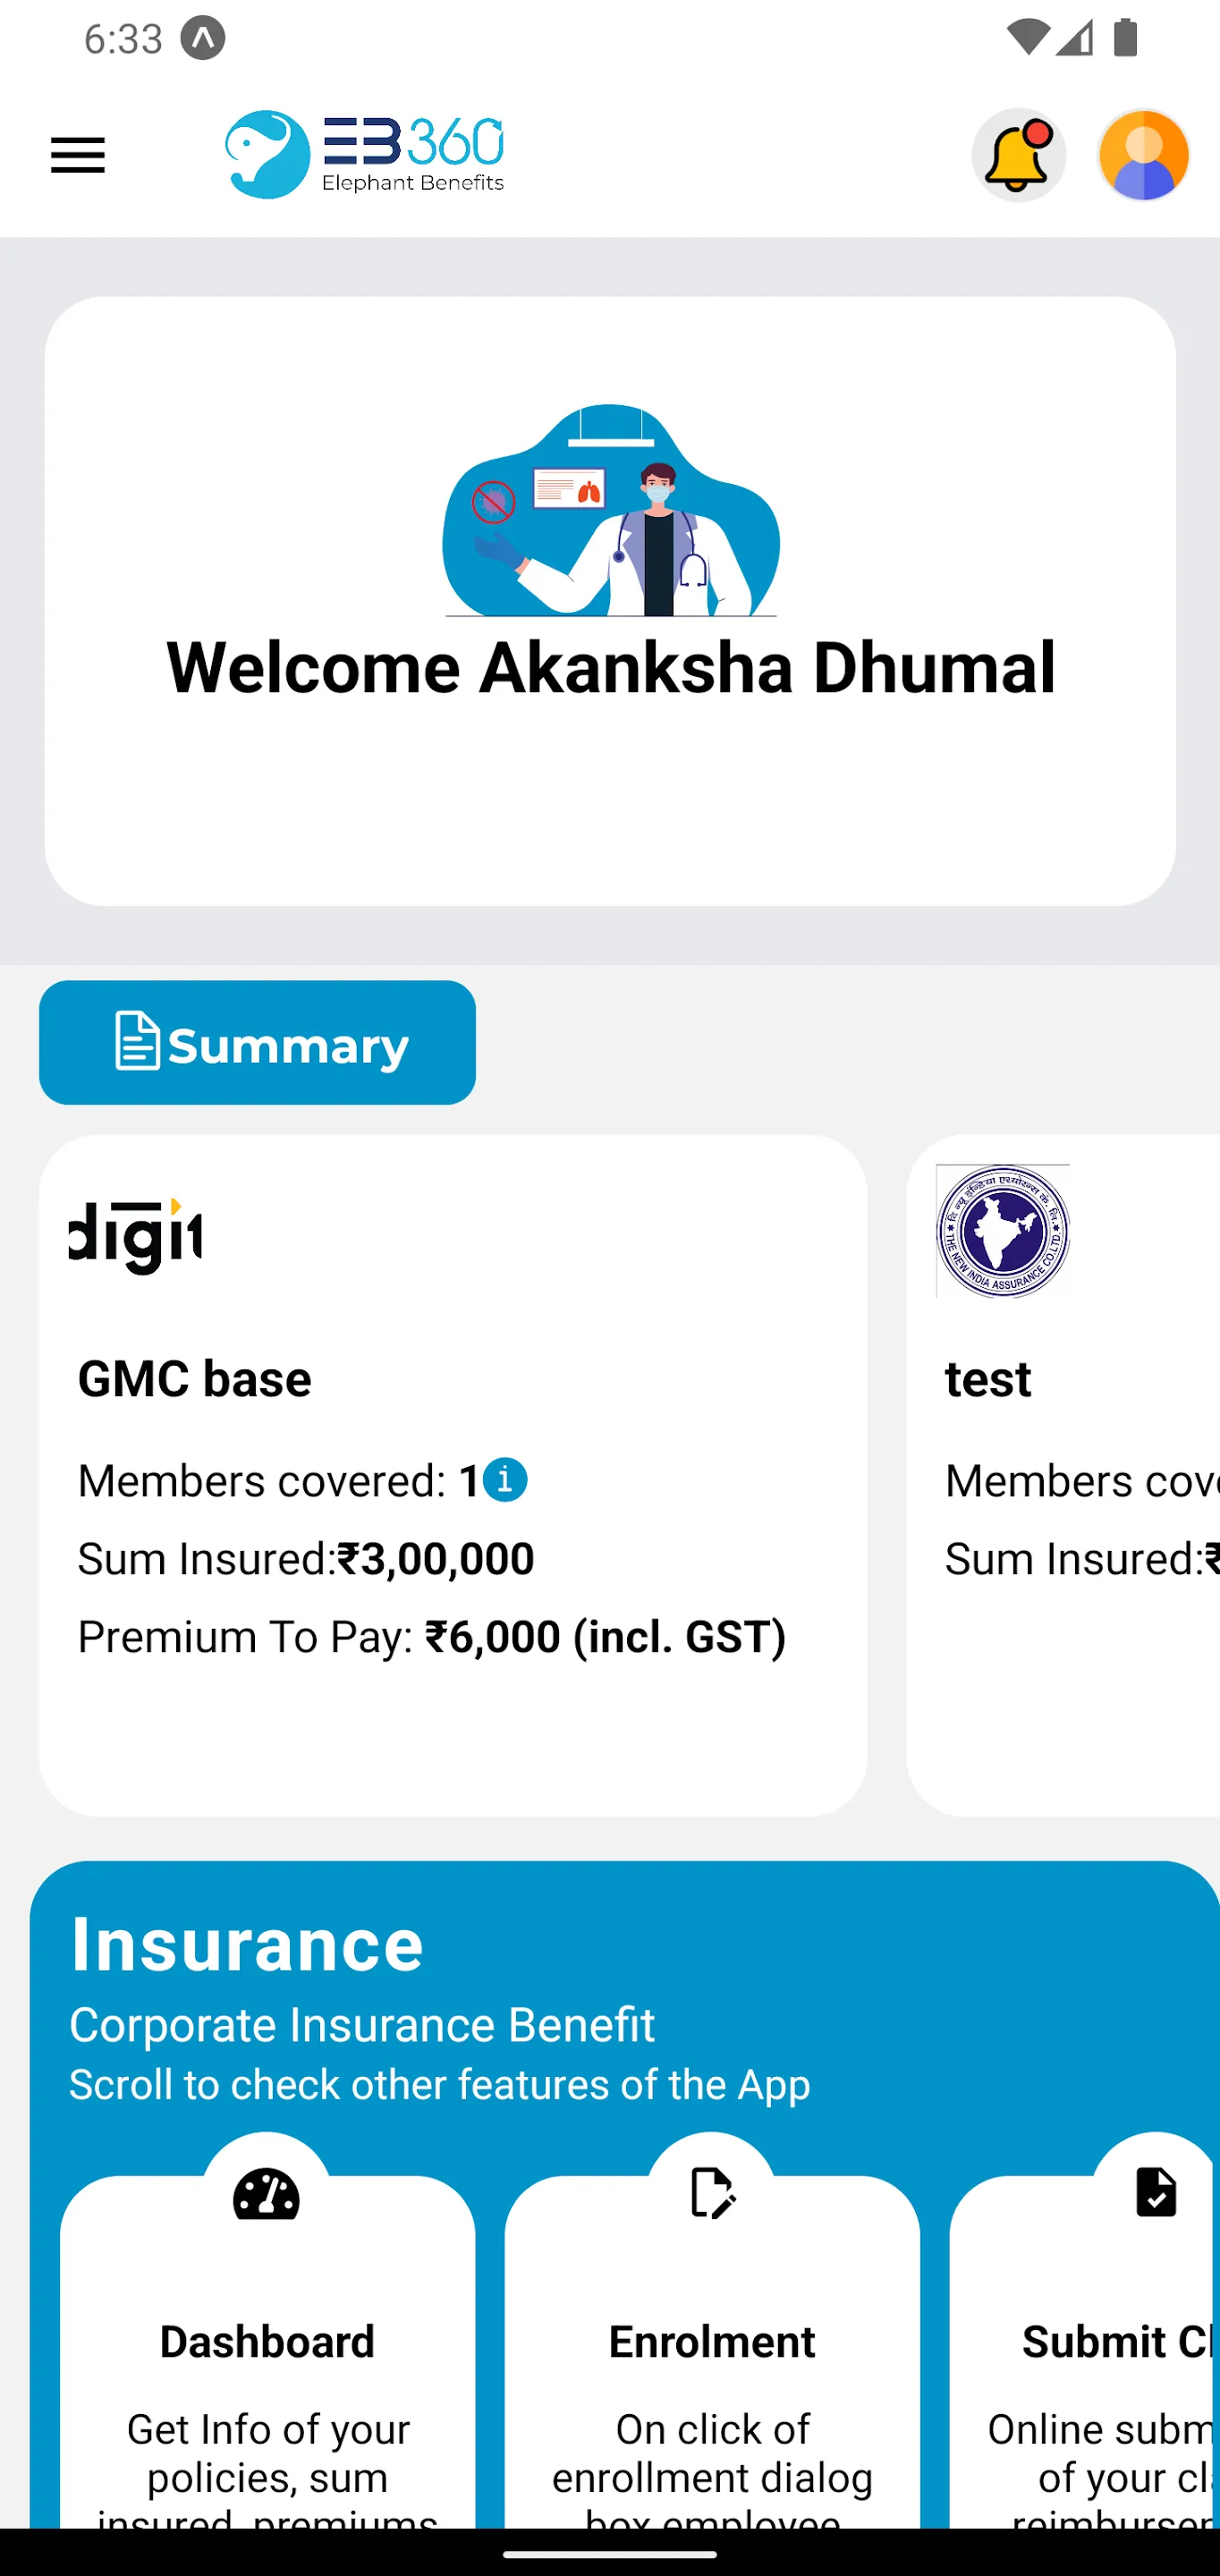Open the user profile avatar
Viewport: 1220px width, 2576px height.
pos(1143,155)
